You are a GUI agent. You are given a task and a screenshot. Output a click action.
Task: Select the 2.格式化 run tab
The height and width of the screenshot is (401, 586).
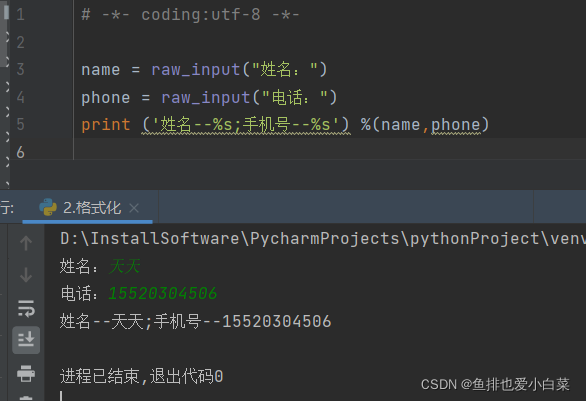(92, 208)
